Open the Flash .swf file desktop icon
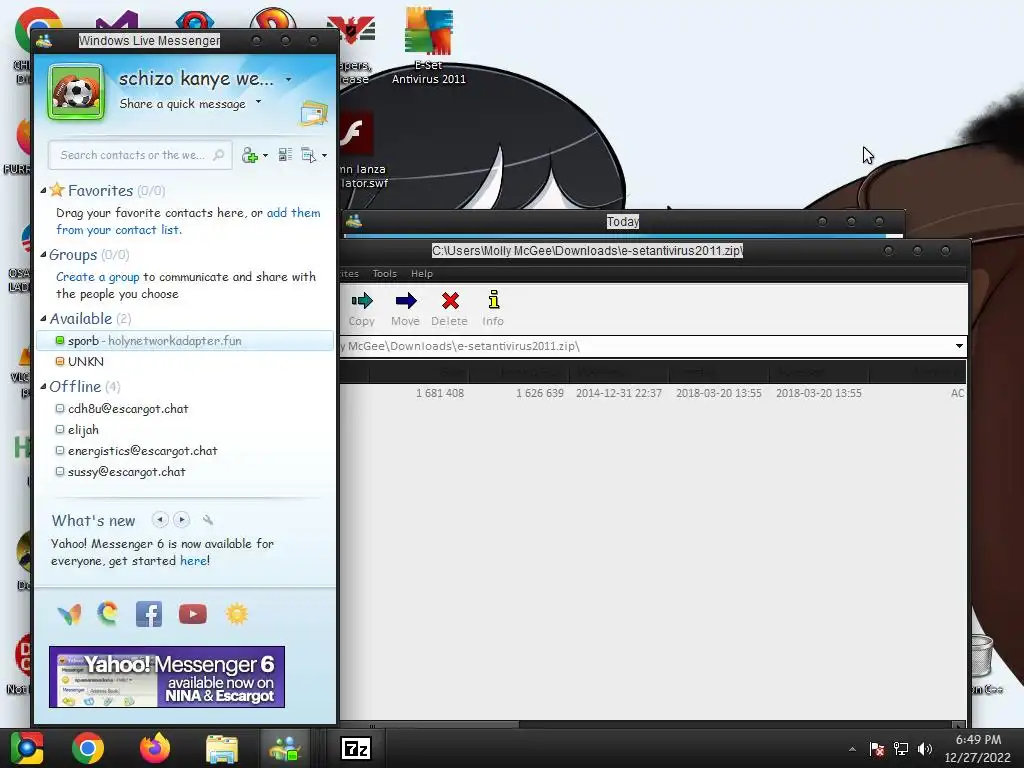Screen dimensions: 1024x768 point(363,150)
